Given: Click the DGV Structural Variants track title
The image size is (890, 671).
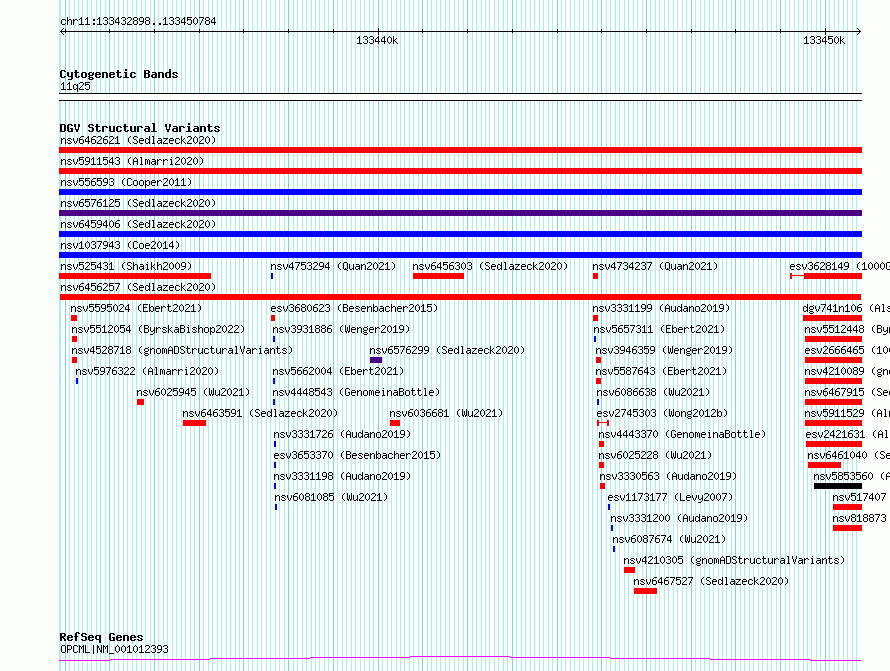Looking at the screenshot, I should 140,128.
